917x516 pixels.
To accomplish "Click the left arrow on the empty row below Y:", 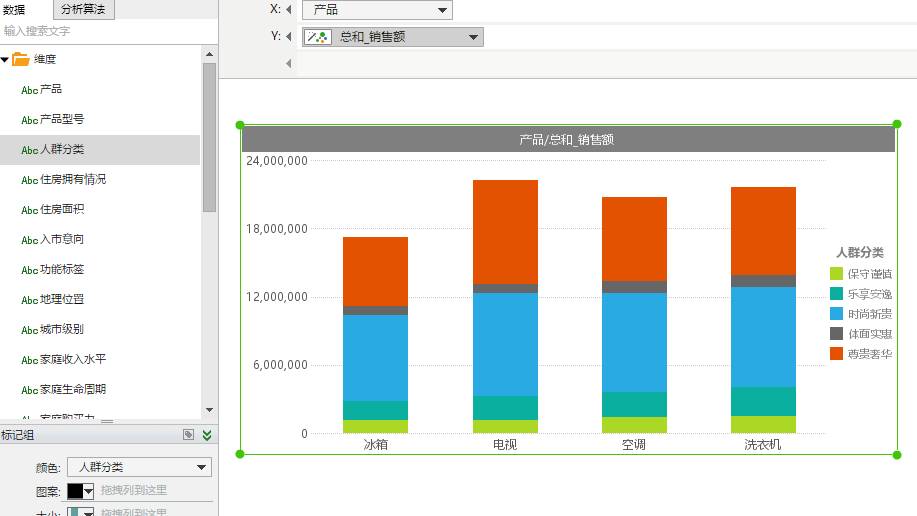I will (289, 64).
